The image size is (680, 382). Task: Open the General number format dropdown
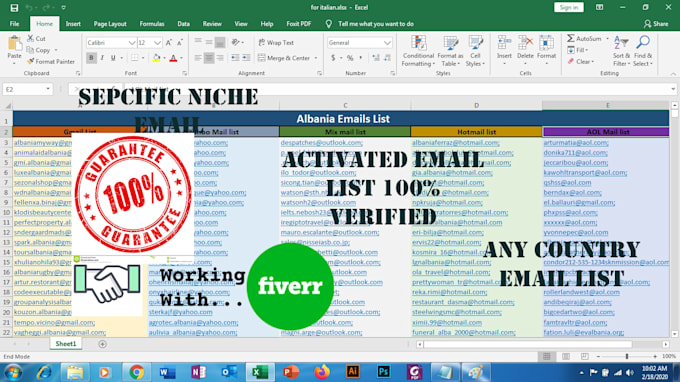[387, 42]
